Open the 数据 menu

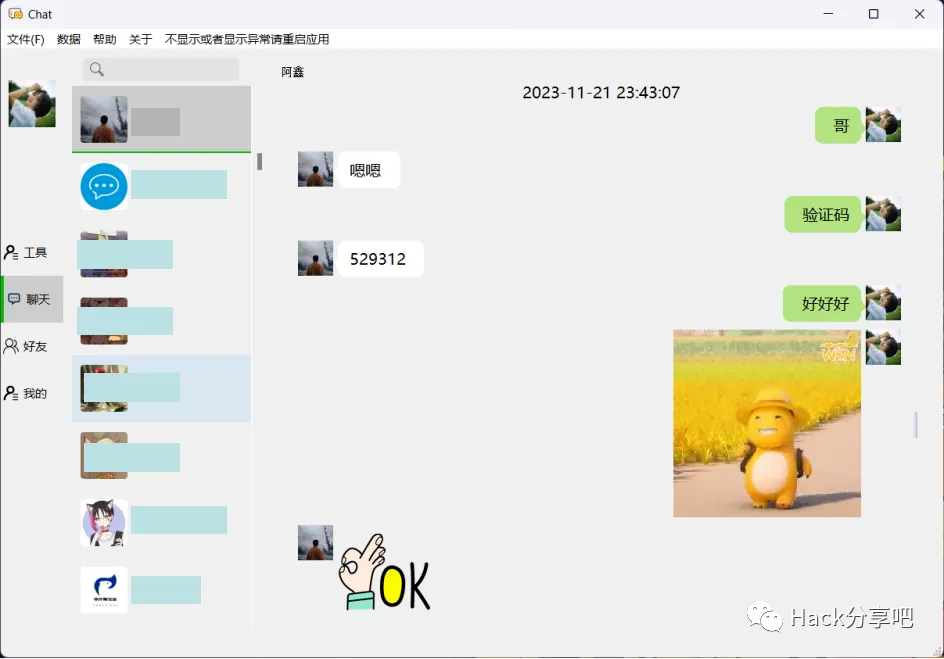(69, 39)
